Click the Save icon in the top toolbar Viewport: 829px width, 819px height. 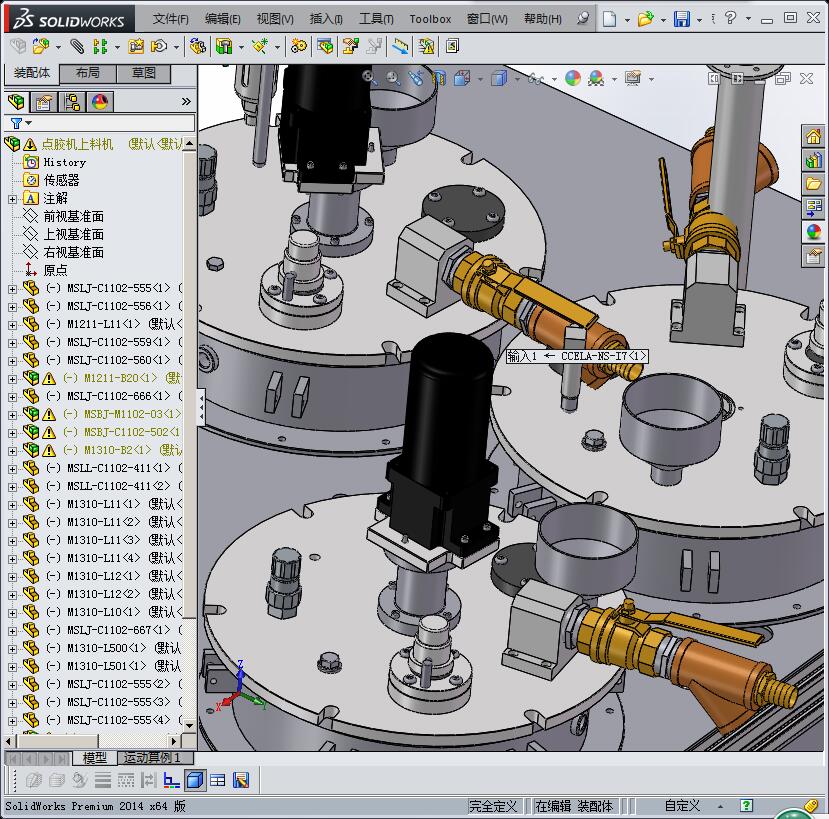[681, 19]
